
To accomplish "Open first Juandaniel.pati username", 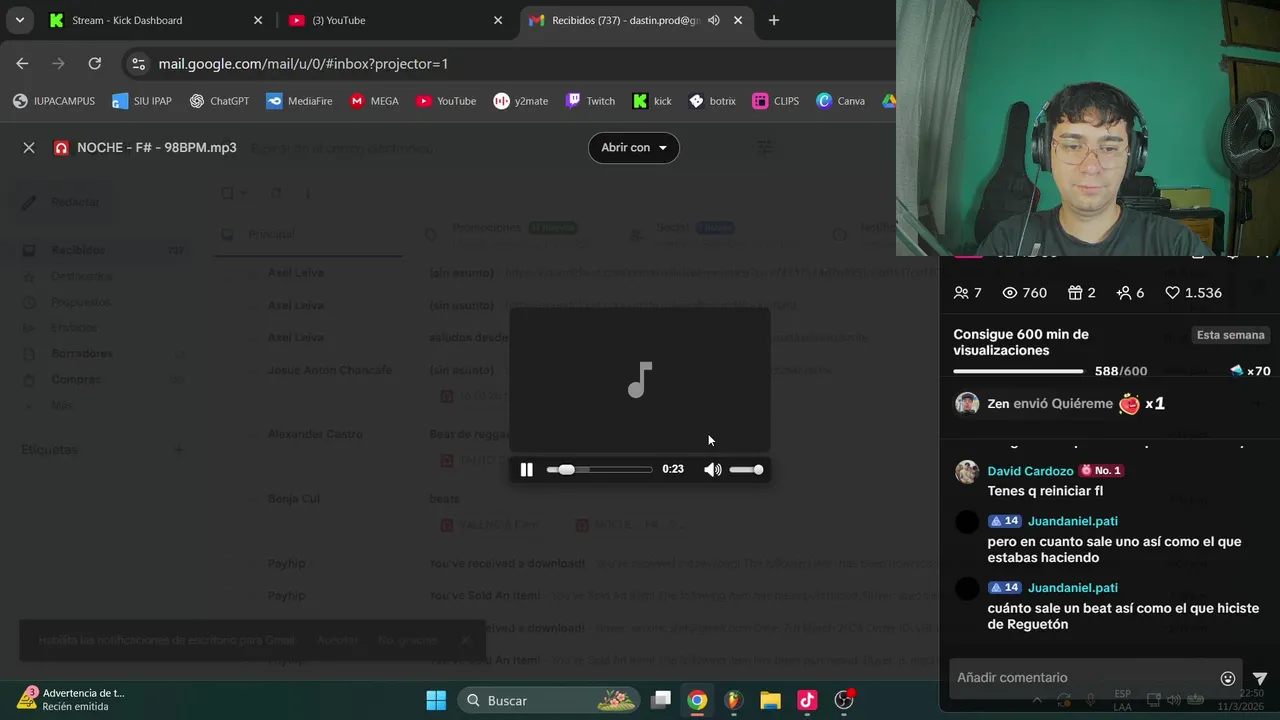I will pyautogui.click(x=1073, y=521).
